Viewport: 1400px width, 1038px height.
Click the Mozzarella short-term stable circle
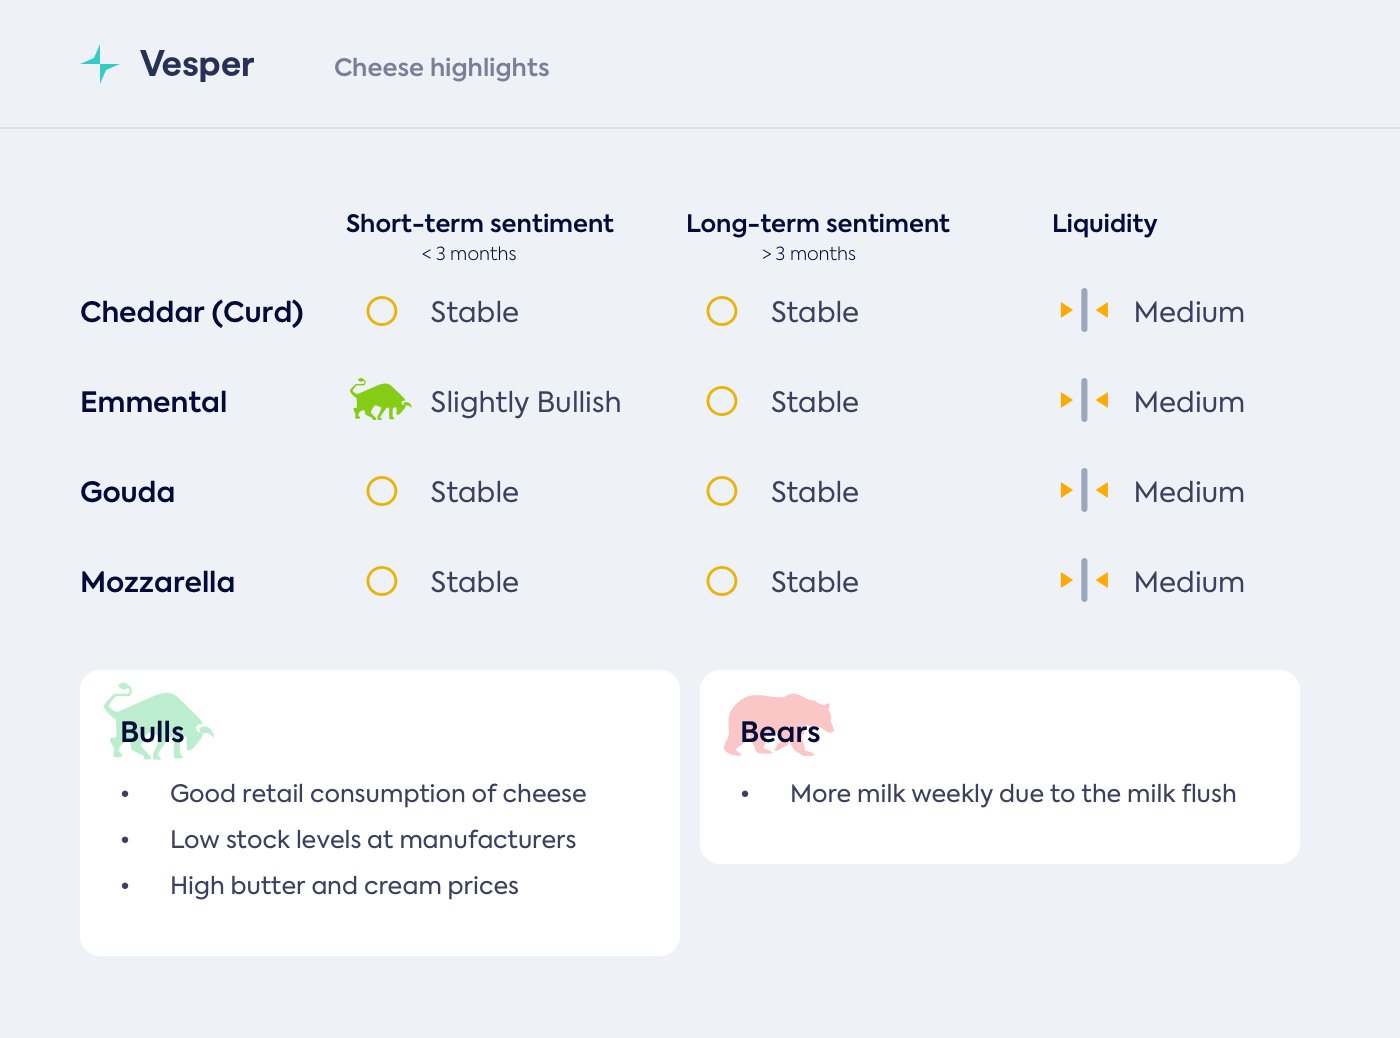pyautogui.click(x=382, y=581)
